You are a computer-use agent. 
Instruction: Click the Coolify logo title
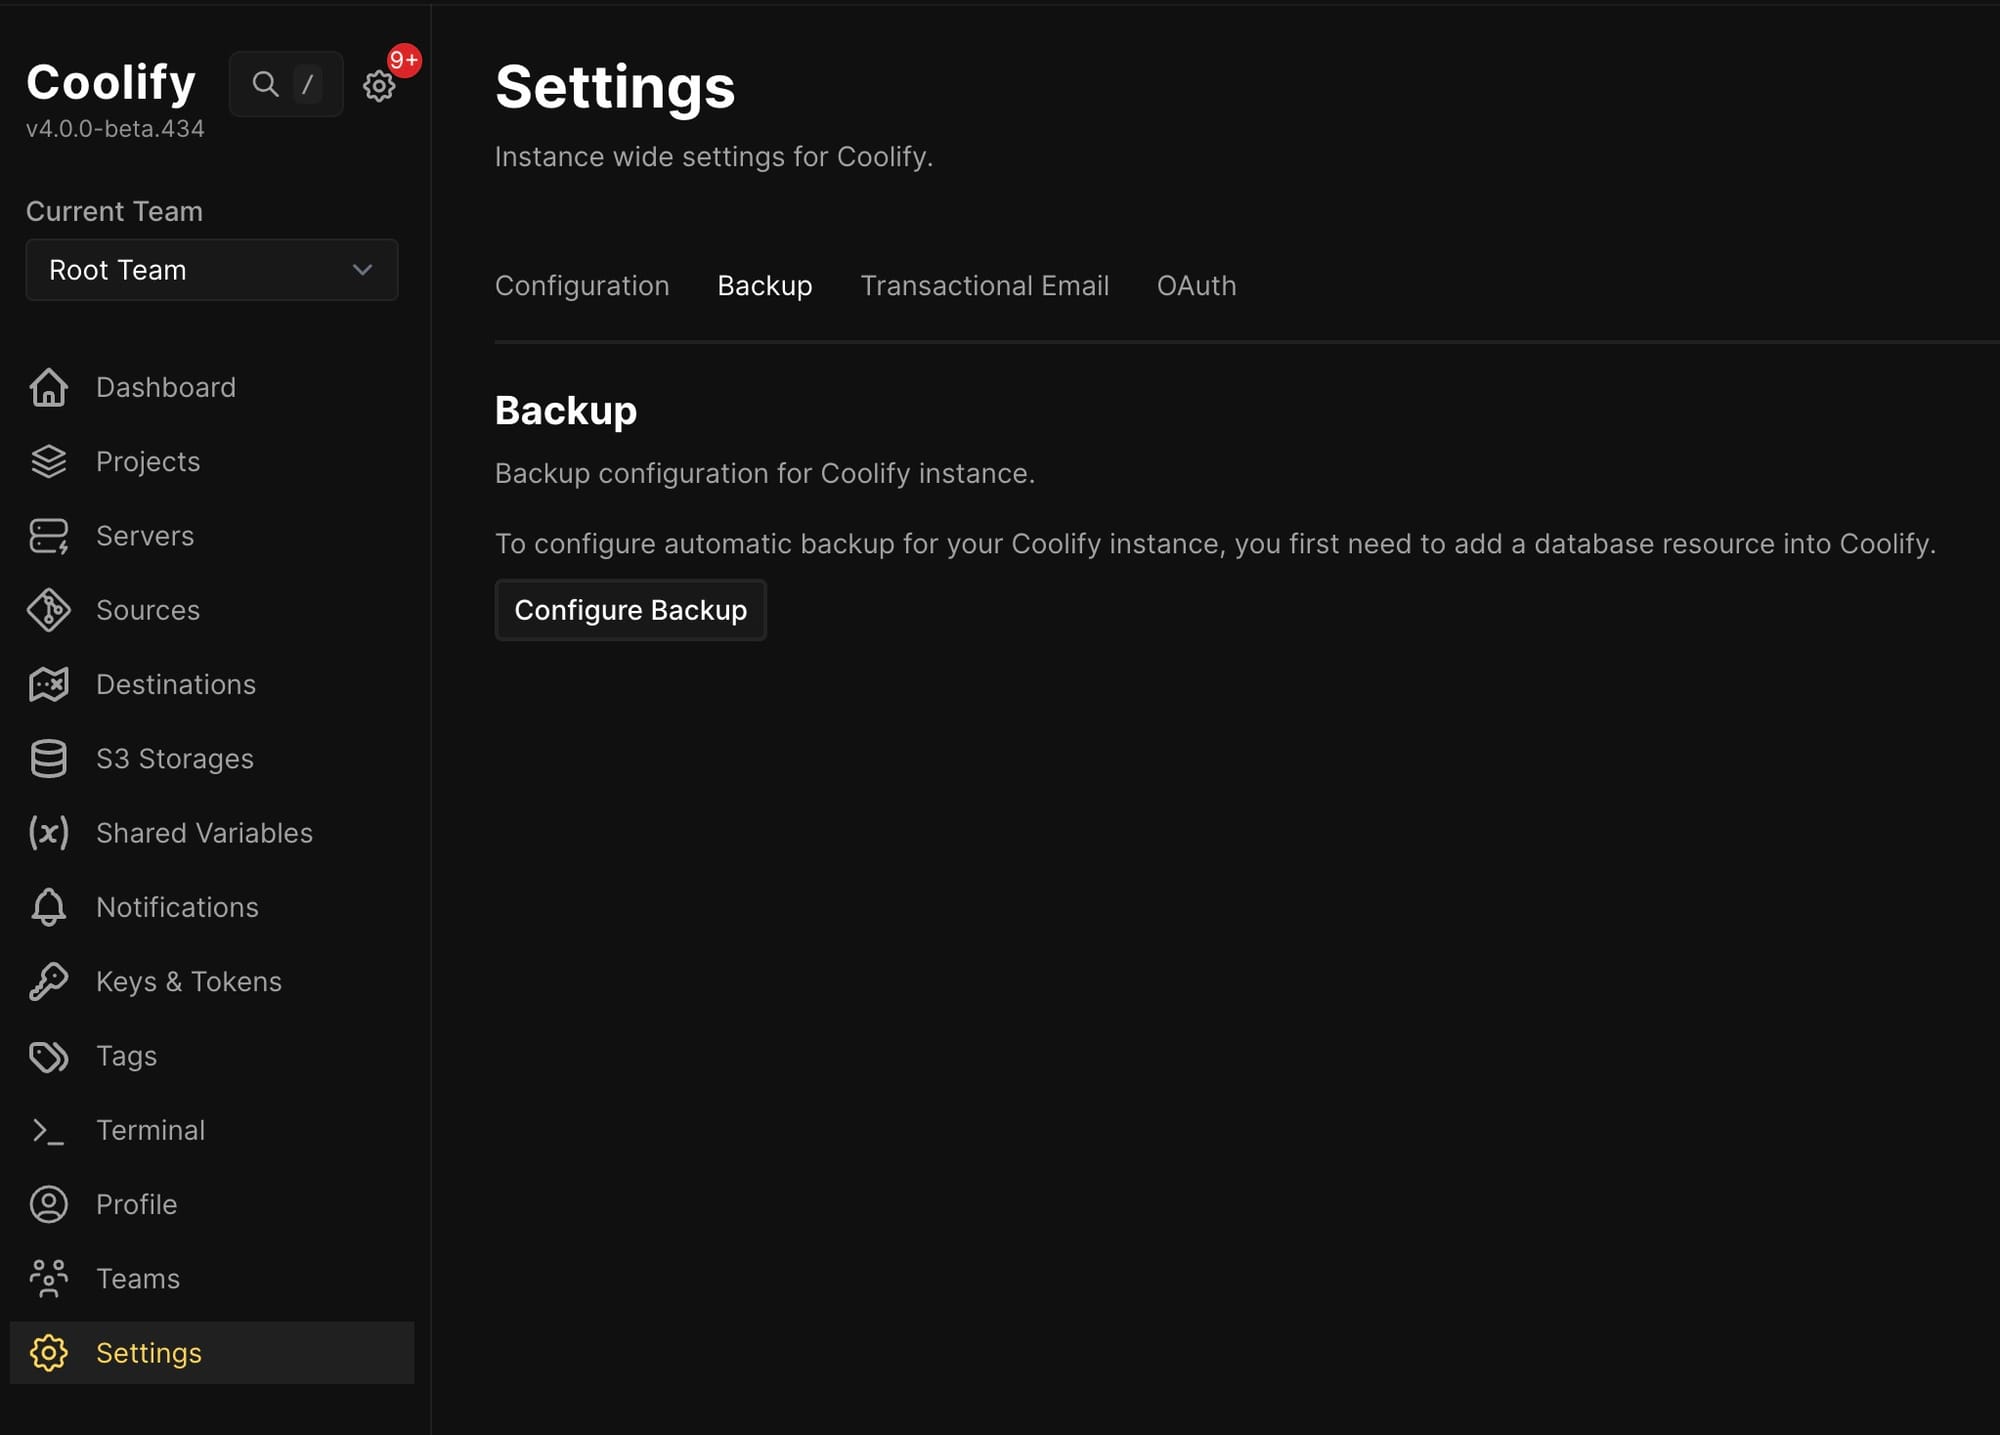(111, 82)
